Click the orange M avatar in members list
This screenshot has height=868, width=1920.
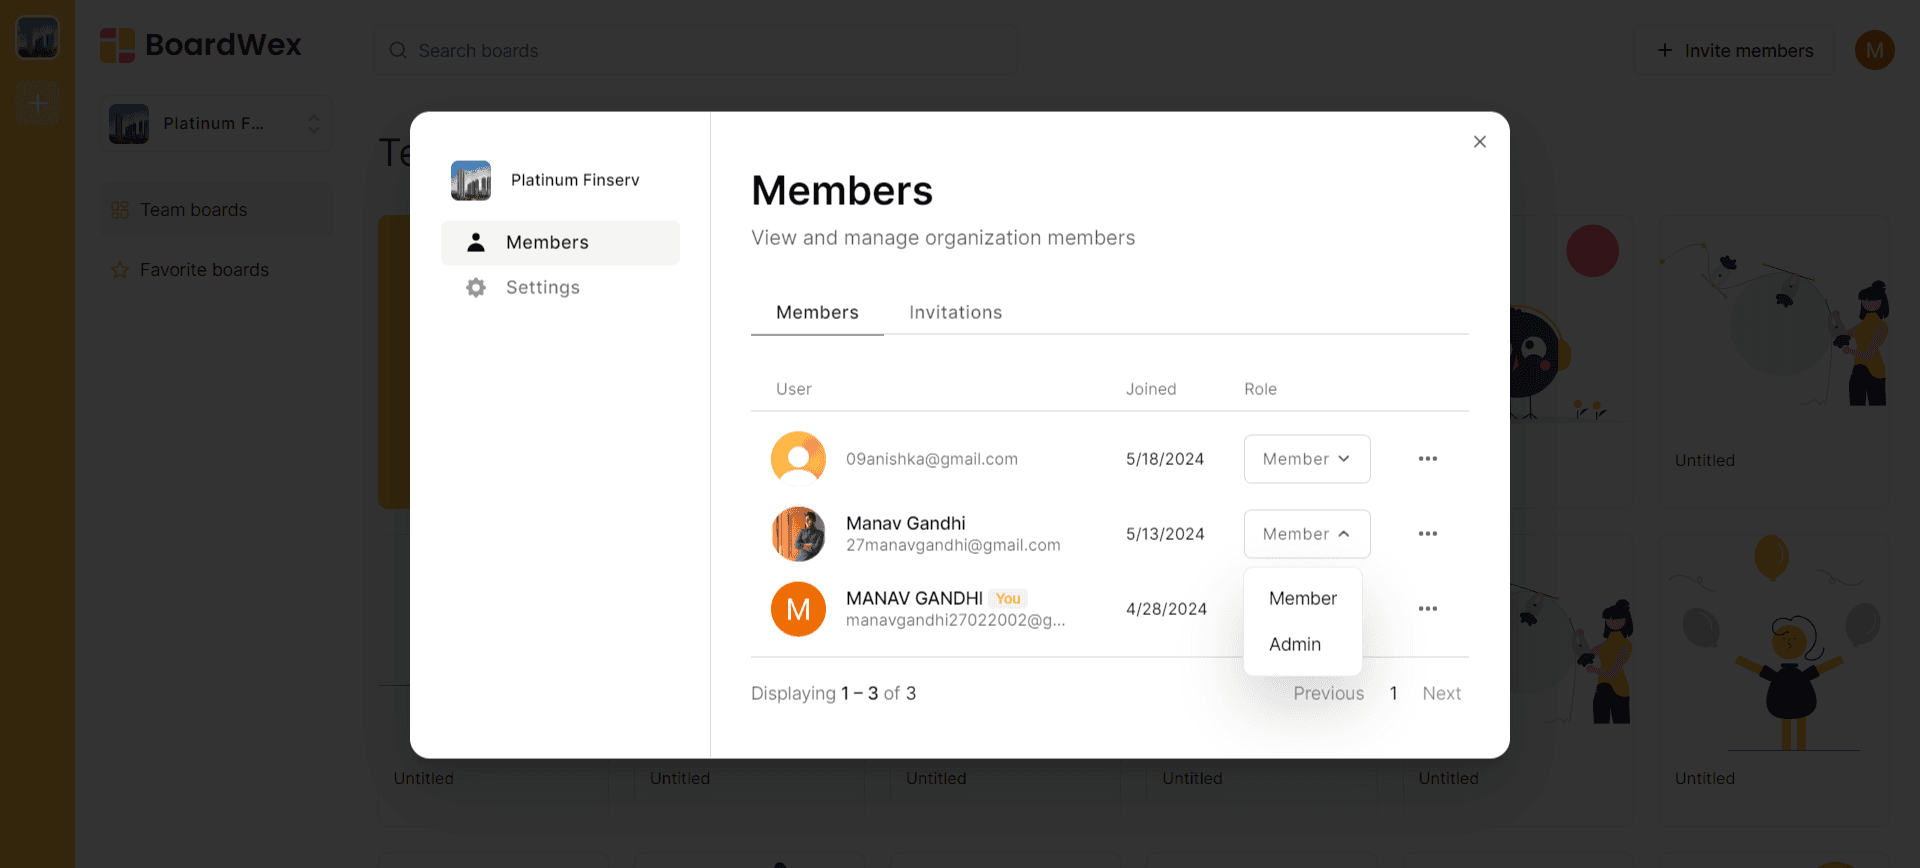click(798, 609)
